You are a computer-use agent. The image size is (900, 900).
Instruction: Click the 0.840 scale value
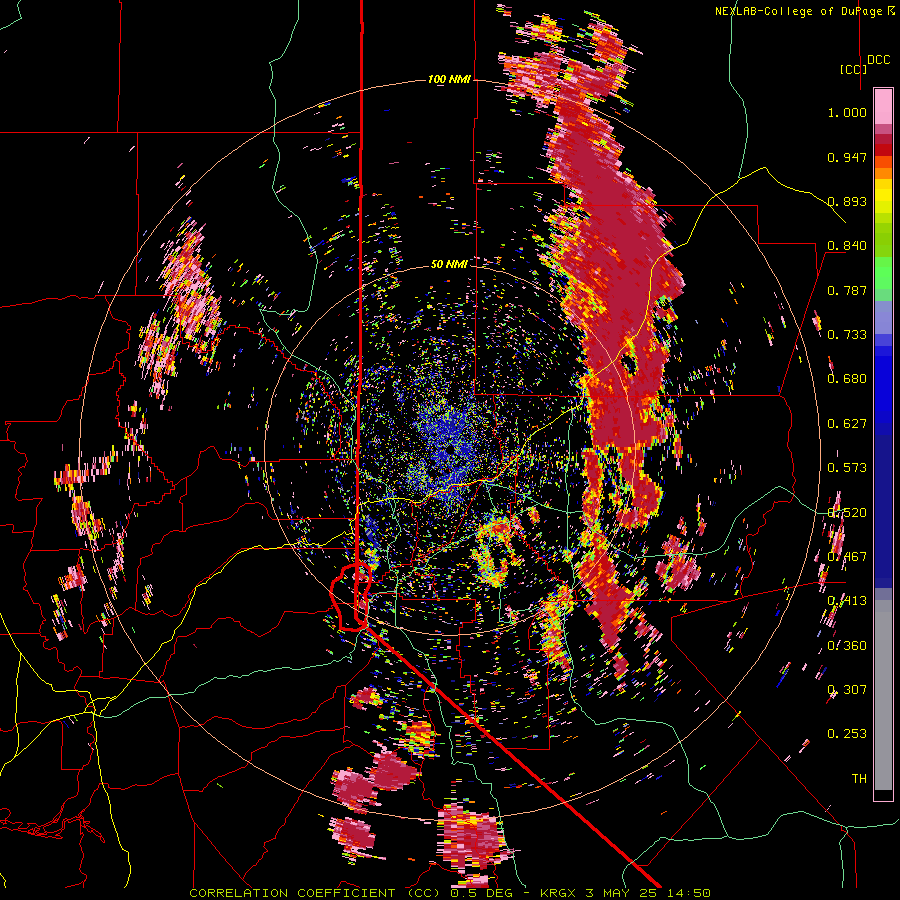pyautogui.click(x=847, y=246)
